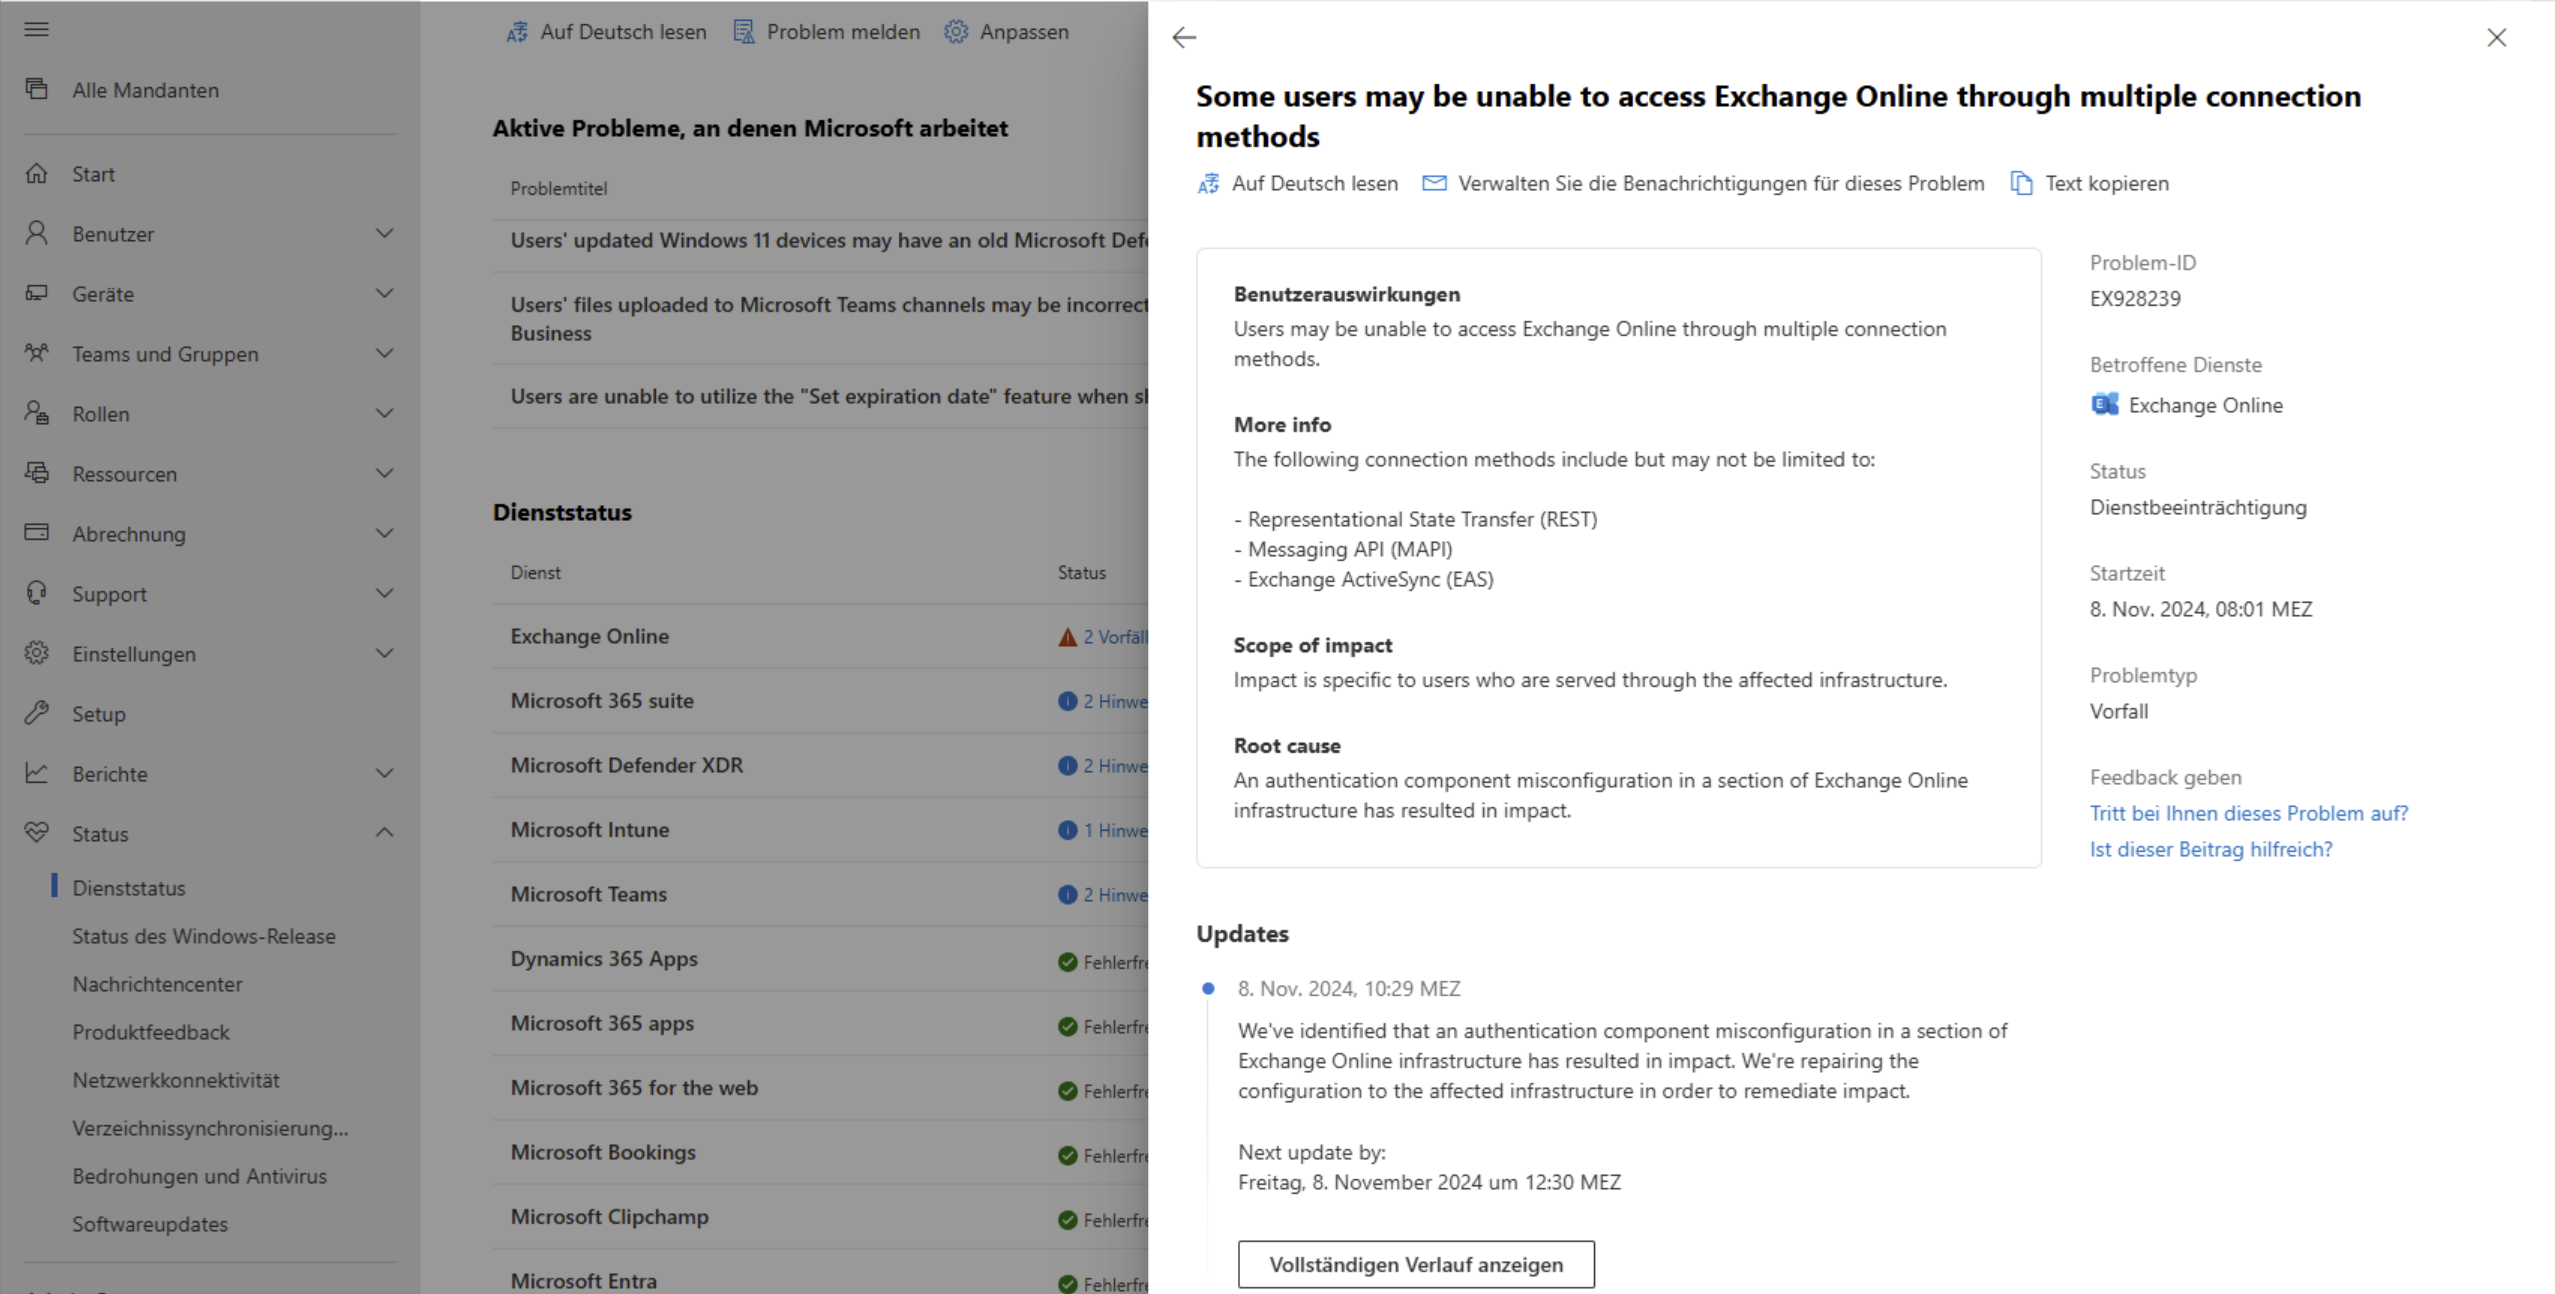The width and height of the screenshot is (2555, 1294).
Task: Click 'Tritt bei Ihnen dieses Problem auf?' link
Action: pos(2248,813)
